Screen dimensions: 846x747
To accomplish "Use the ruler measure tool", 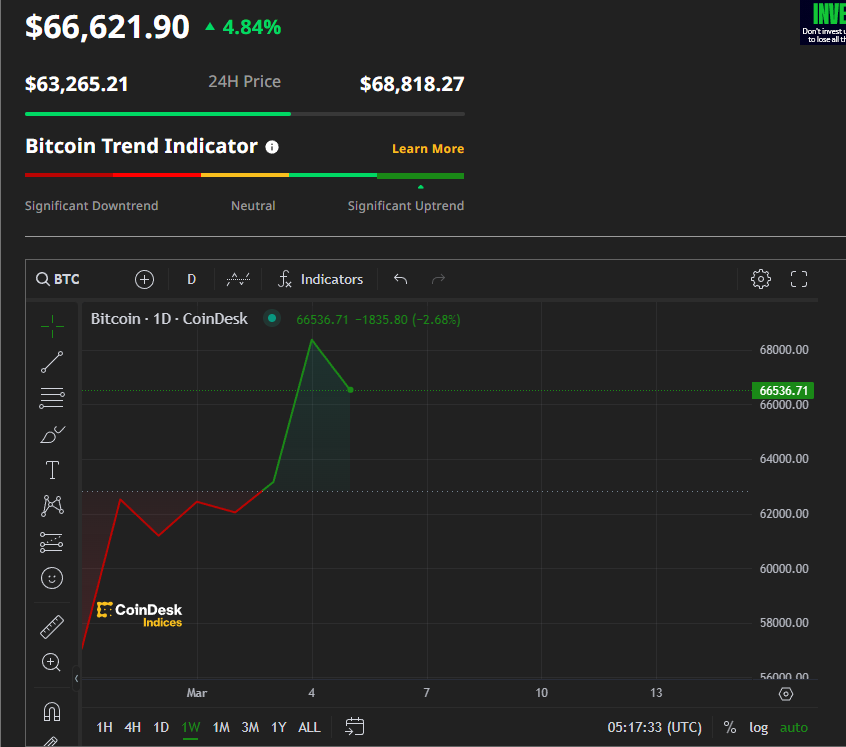I will pyautogui.click(x=52, y=624).
